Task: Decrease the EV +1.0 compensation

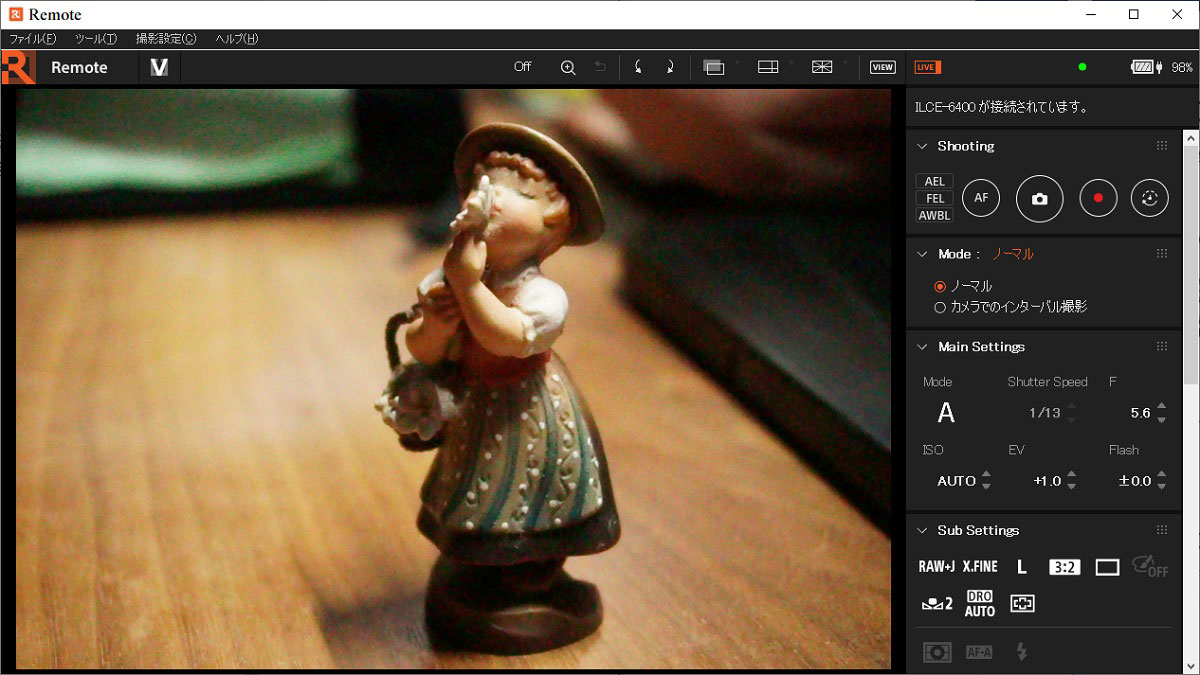Action: pos(1072,487)
